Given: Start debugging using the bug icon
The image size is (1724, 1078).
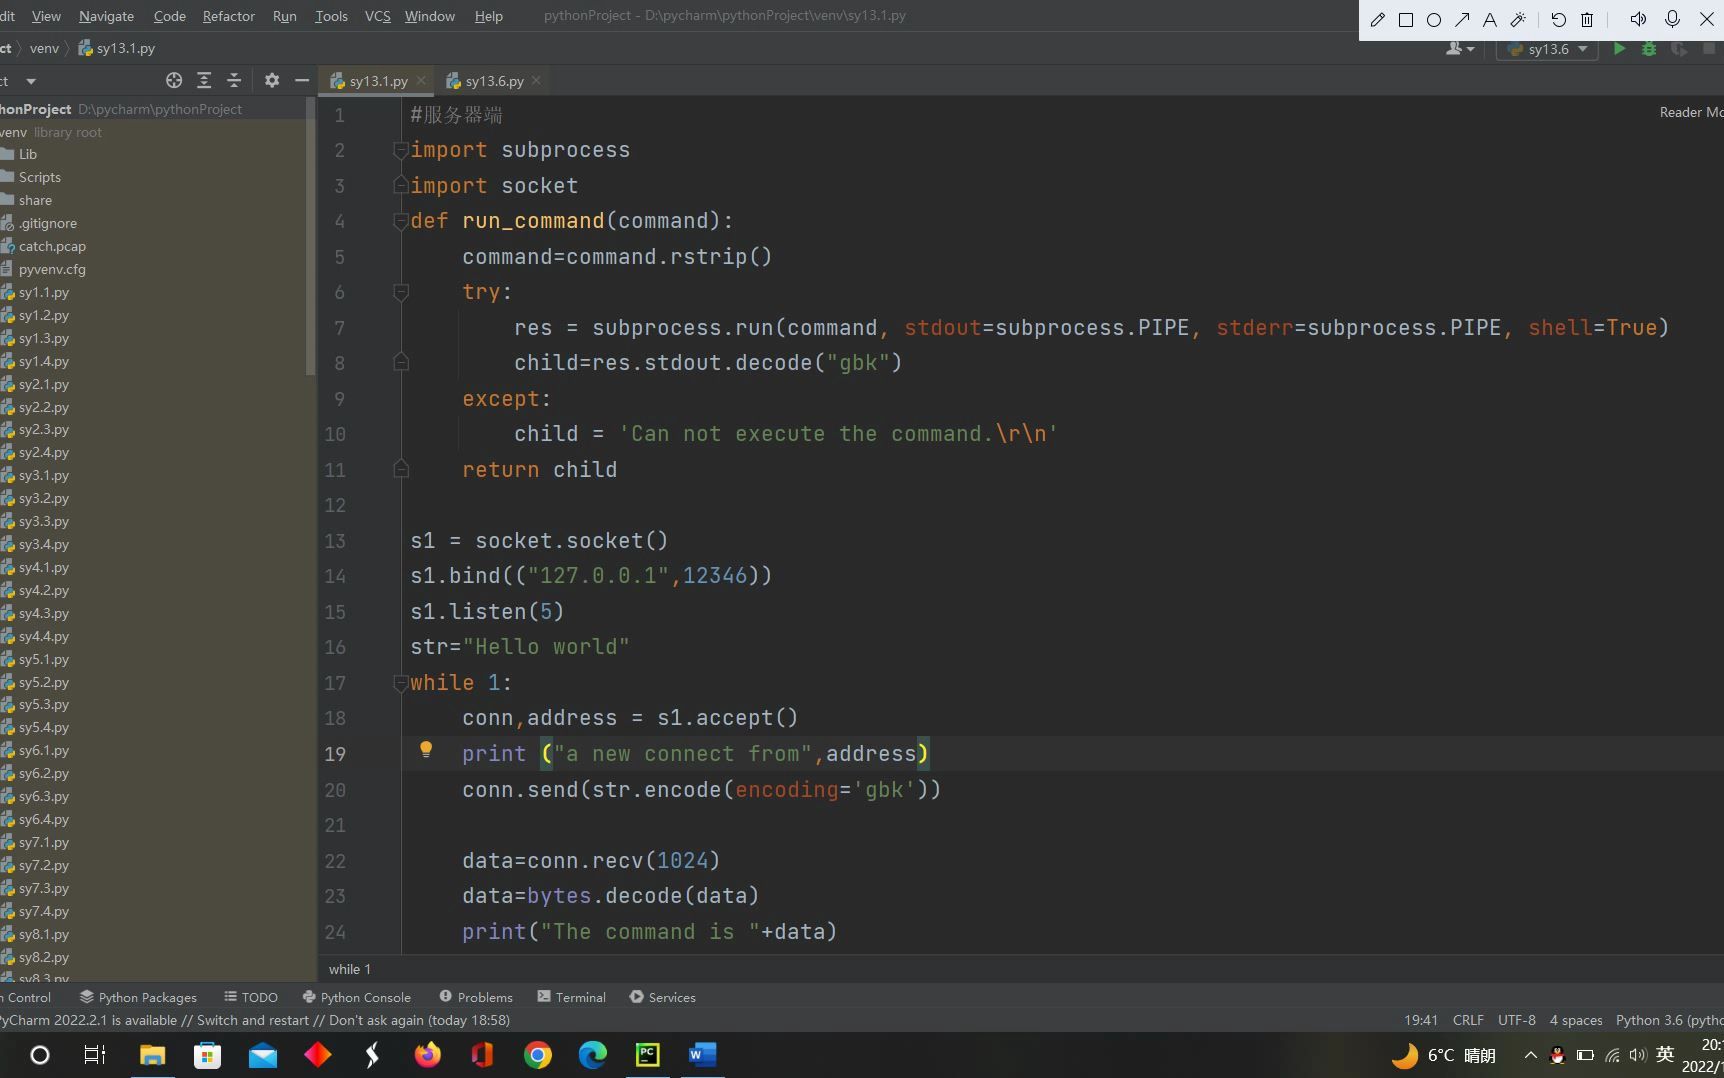Looking at the screenshot, I should [1649, 48].
